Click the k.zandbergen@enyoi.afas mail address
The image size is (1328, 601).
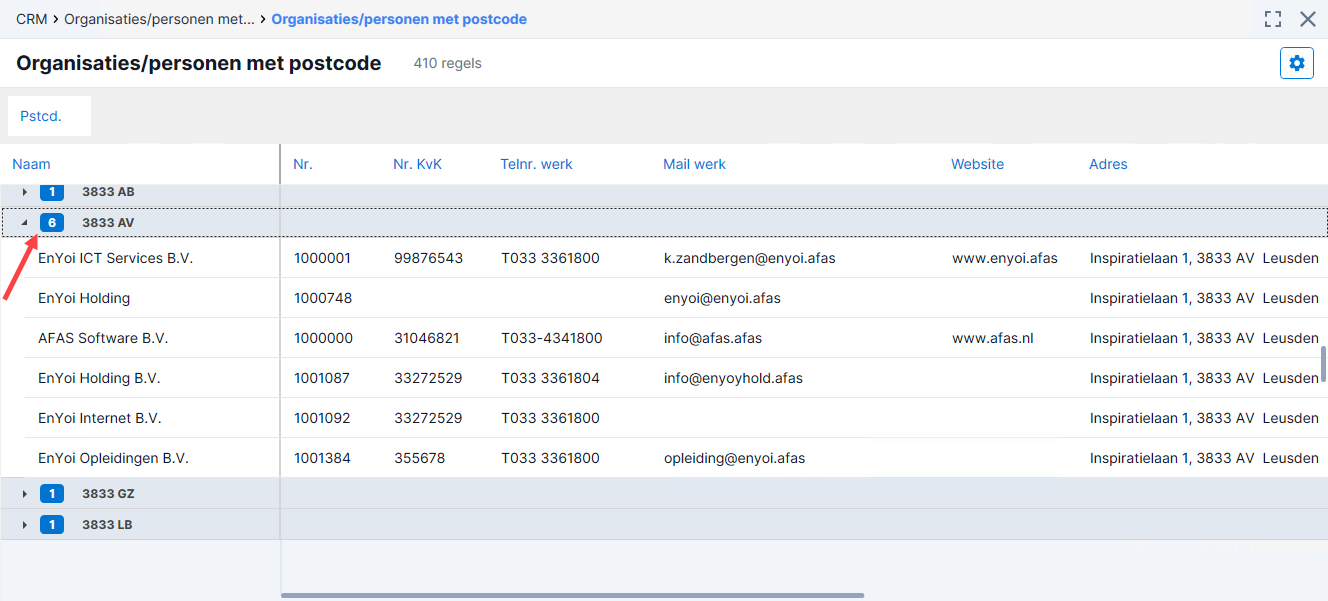[x=750, y=258]
